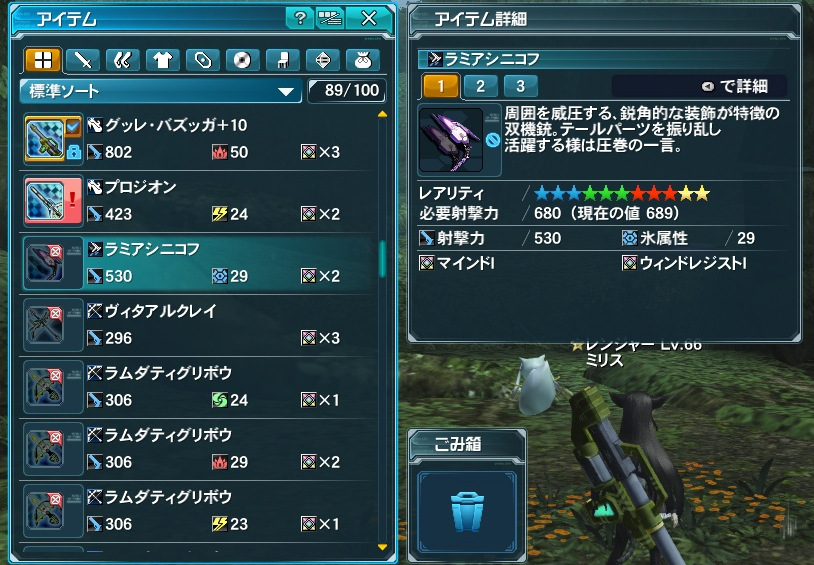This screenshot has height=565, width=814.
Task: Filter by the tag/ticket category icon
Action: (x=202, y=61)
